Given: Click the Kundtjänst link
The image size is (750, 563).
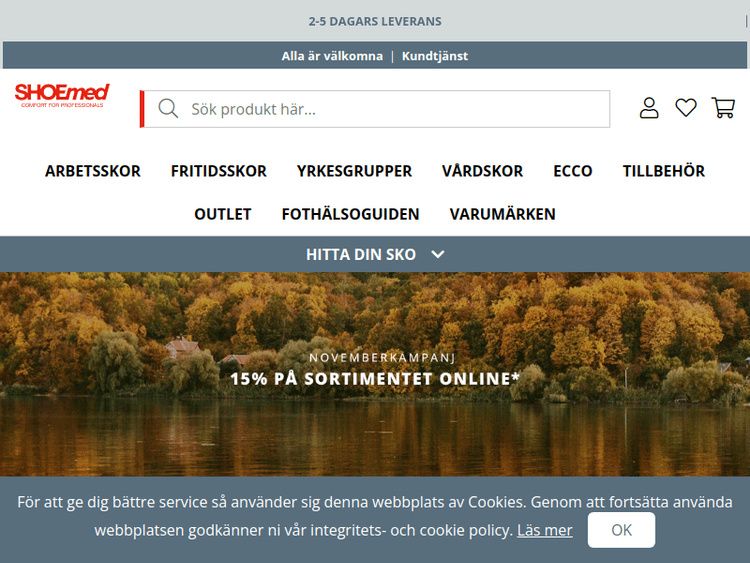Looking at the screenshot, I should (435, 56).
